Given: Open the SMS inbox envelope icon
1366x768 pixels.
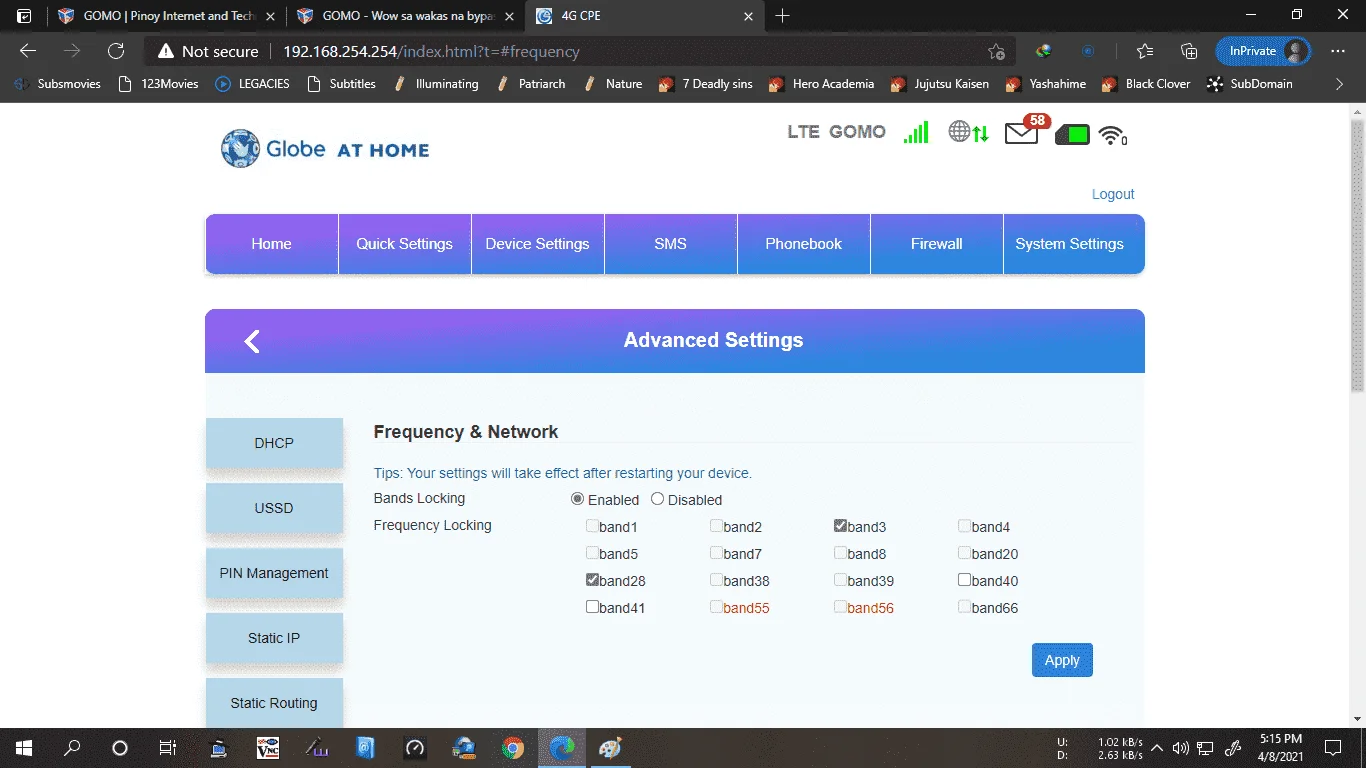Looking at the screenshot, I should coord(1021,133).
